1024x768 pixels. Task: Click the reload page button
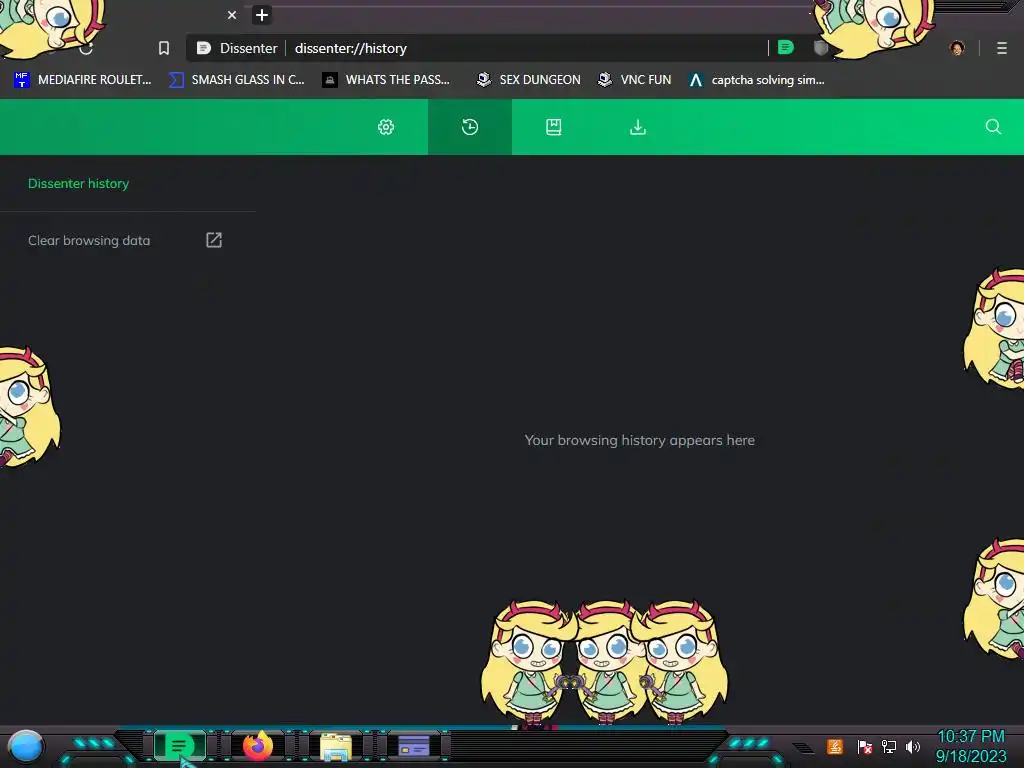[x=86, y=48]
